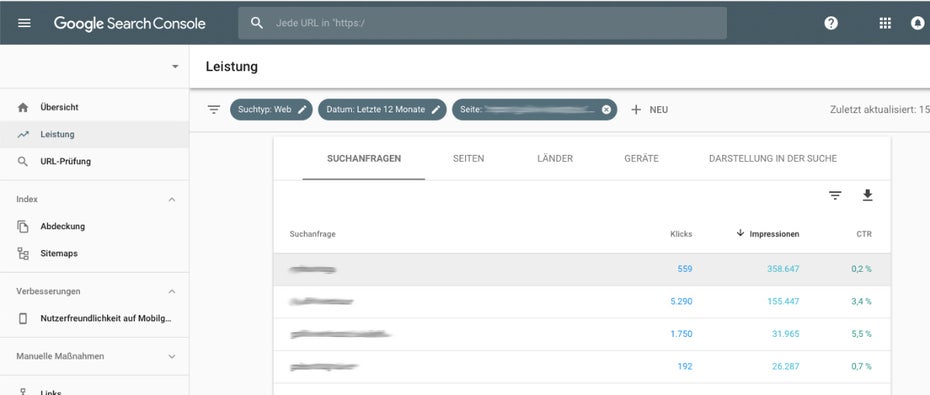
Task: Switch to the GERÄTE tab
Action: pos(641,158)
